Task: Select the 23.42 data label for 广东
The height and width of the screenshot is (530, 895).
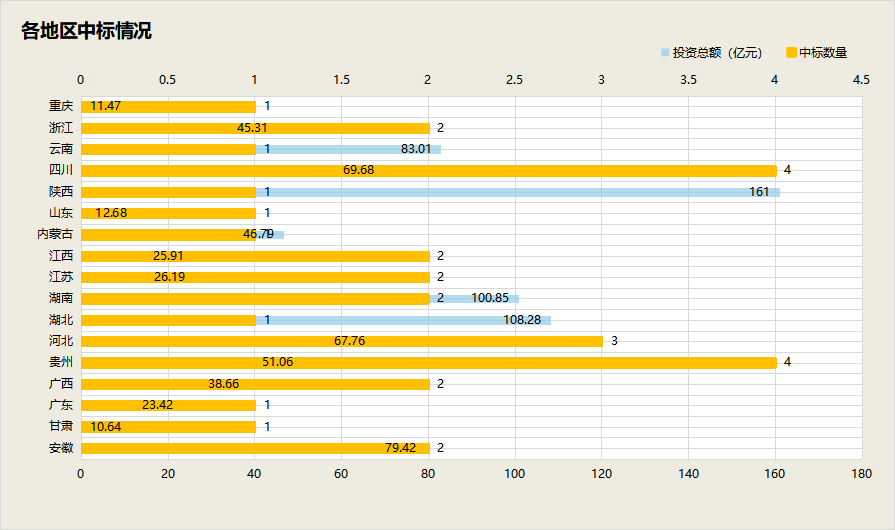Action: coord(158,404)
